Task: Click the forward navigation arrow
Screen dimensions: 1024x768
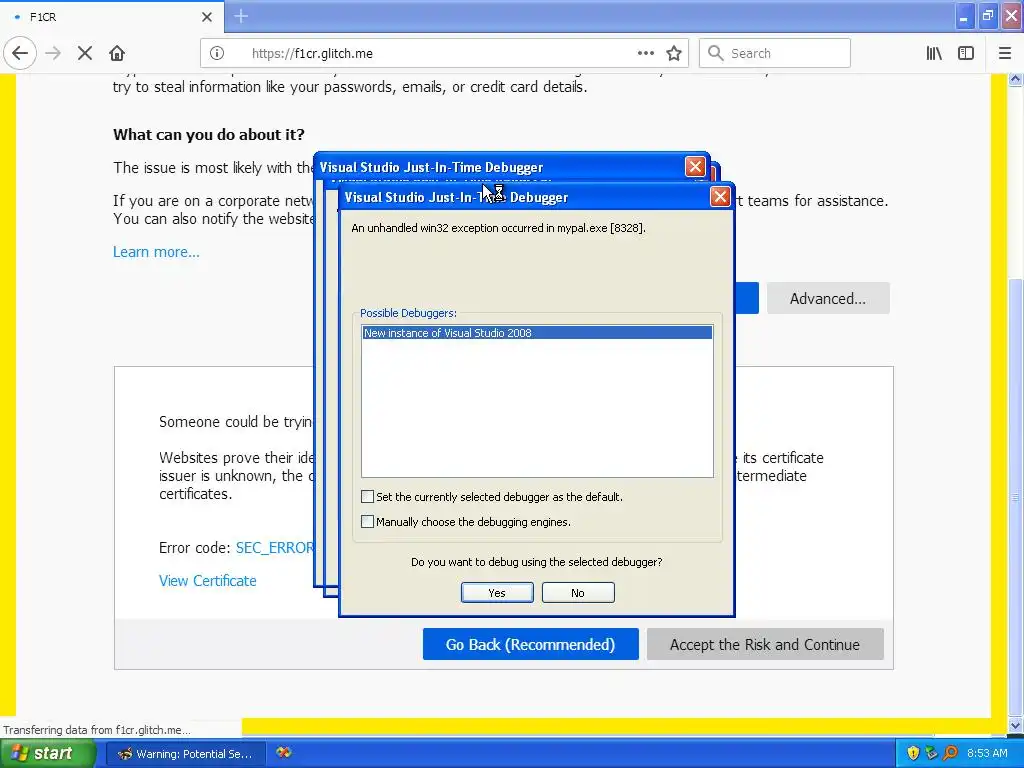Action: coord(53,54)
